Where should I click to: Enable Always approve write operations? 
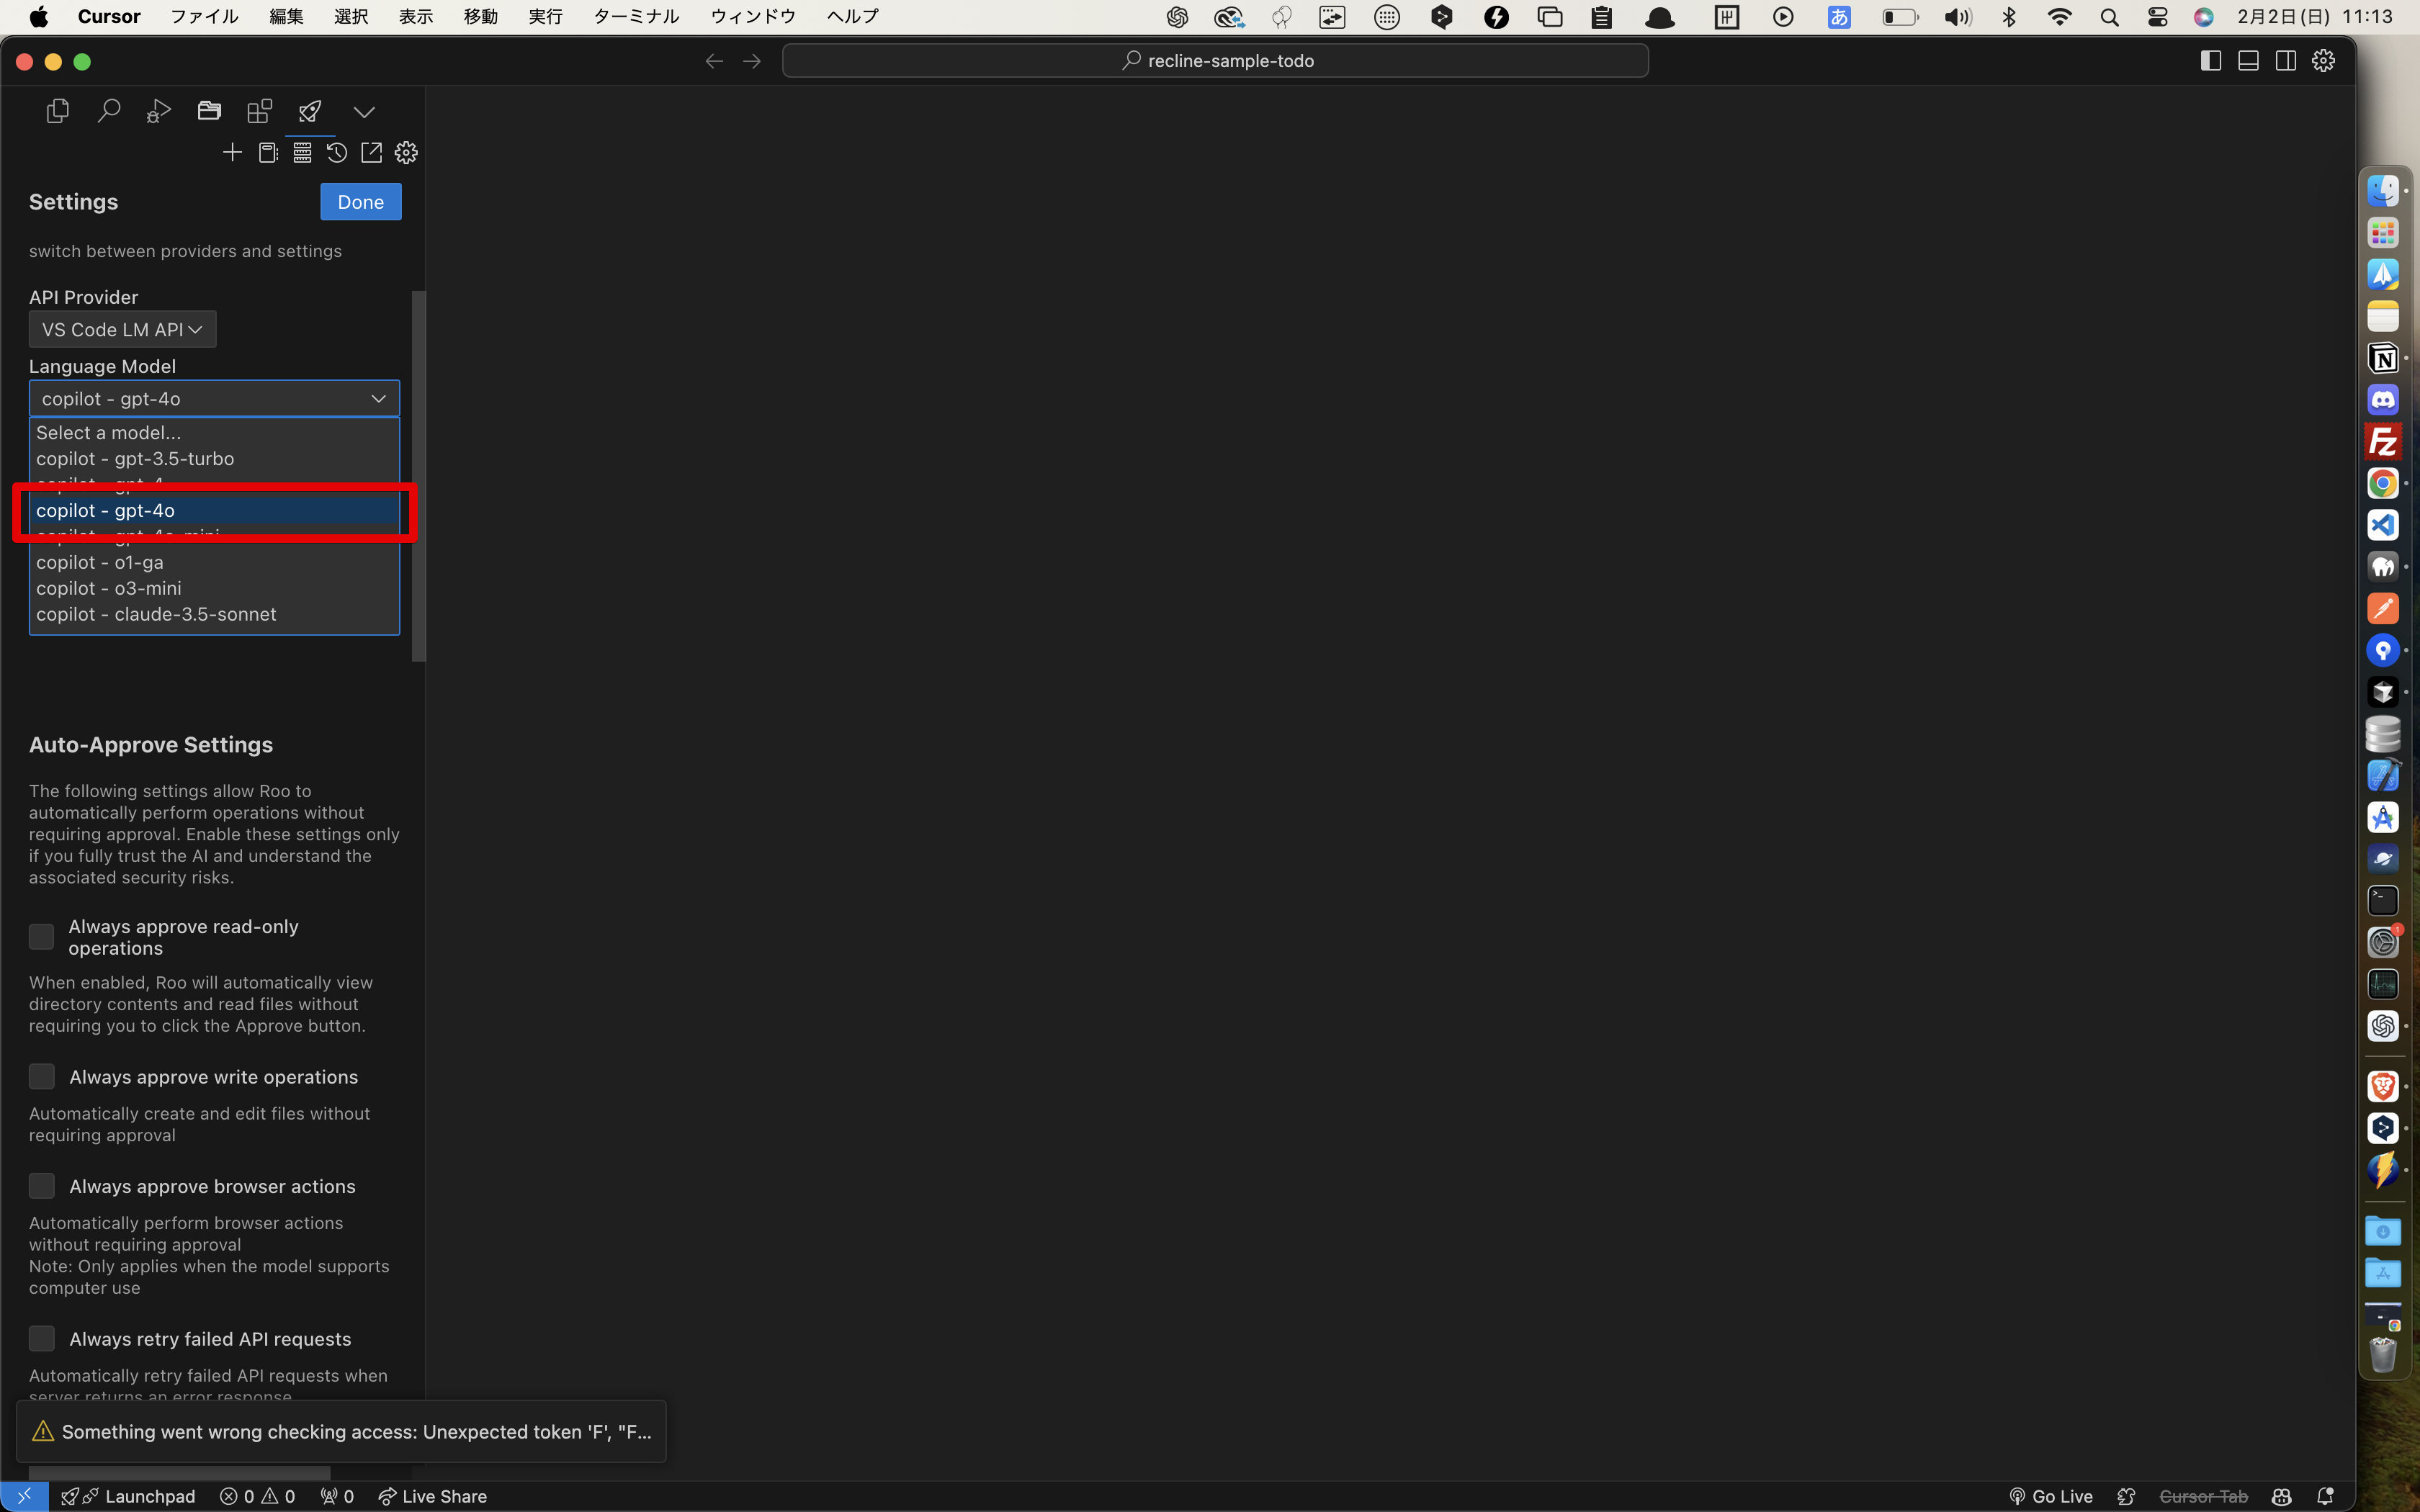click(x=41, y=1076)
